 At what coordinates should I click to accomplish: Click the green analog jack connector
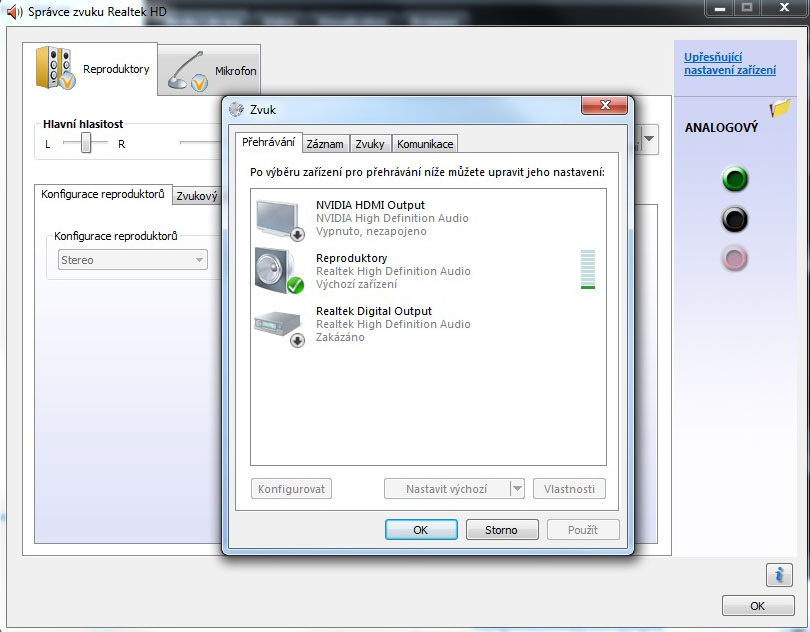point(735,179)
